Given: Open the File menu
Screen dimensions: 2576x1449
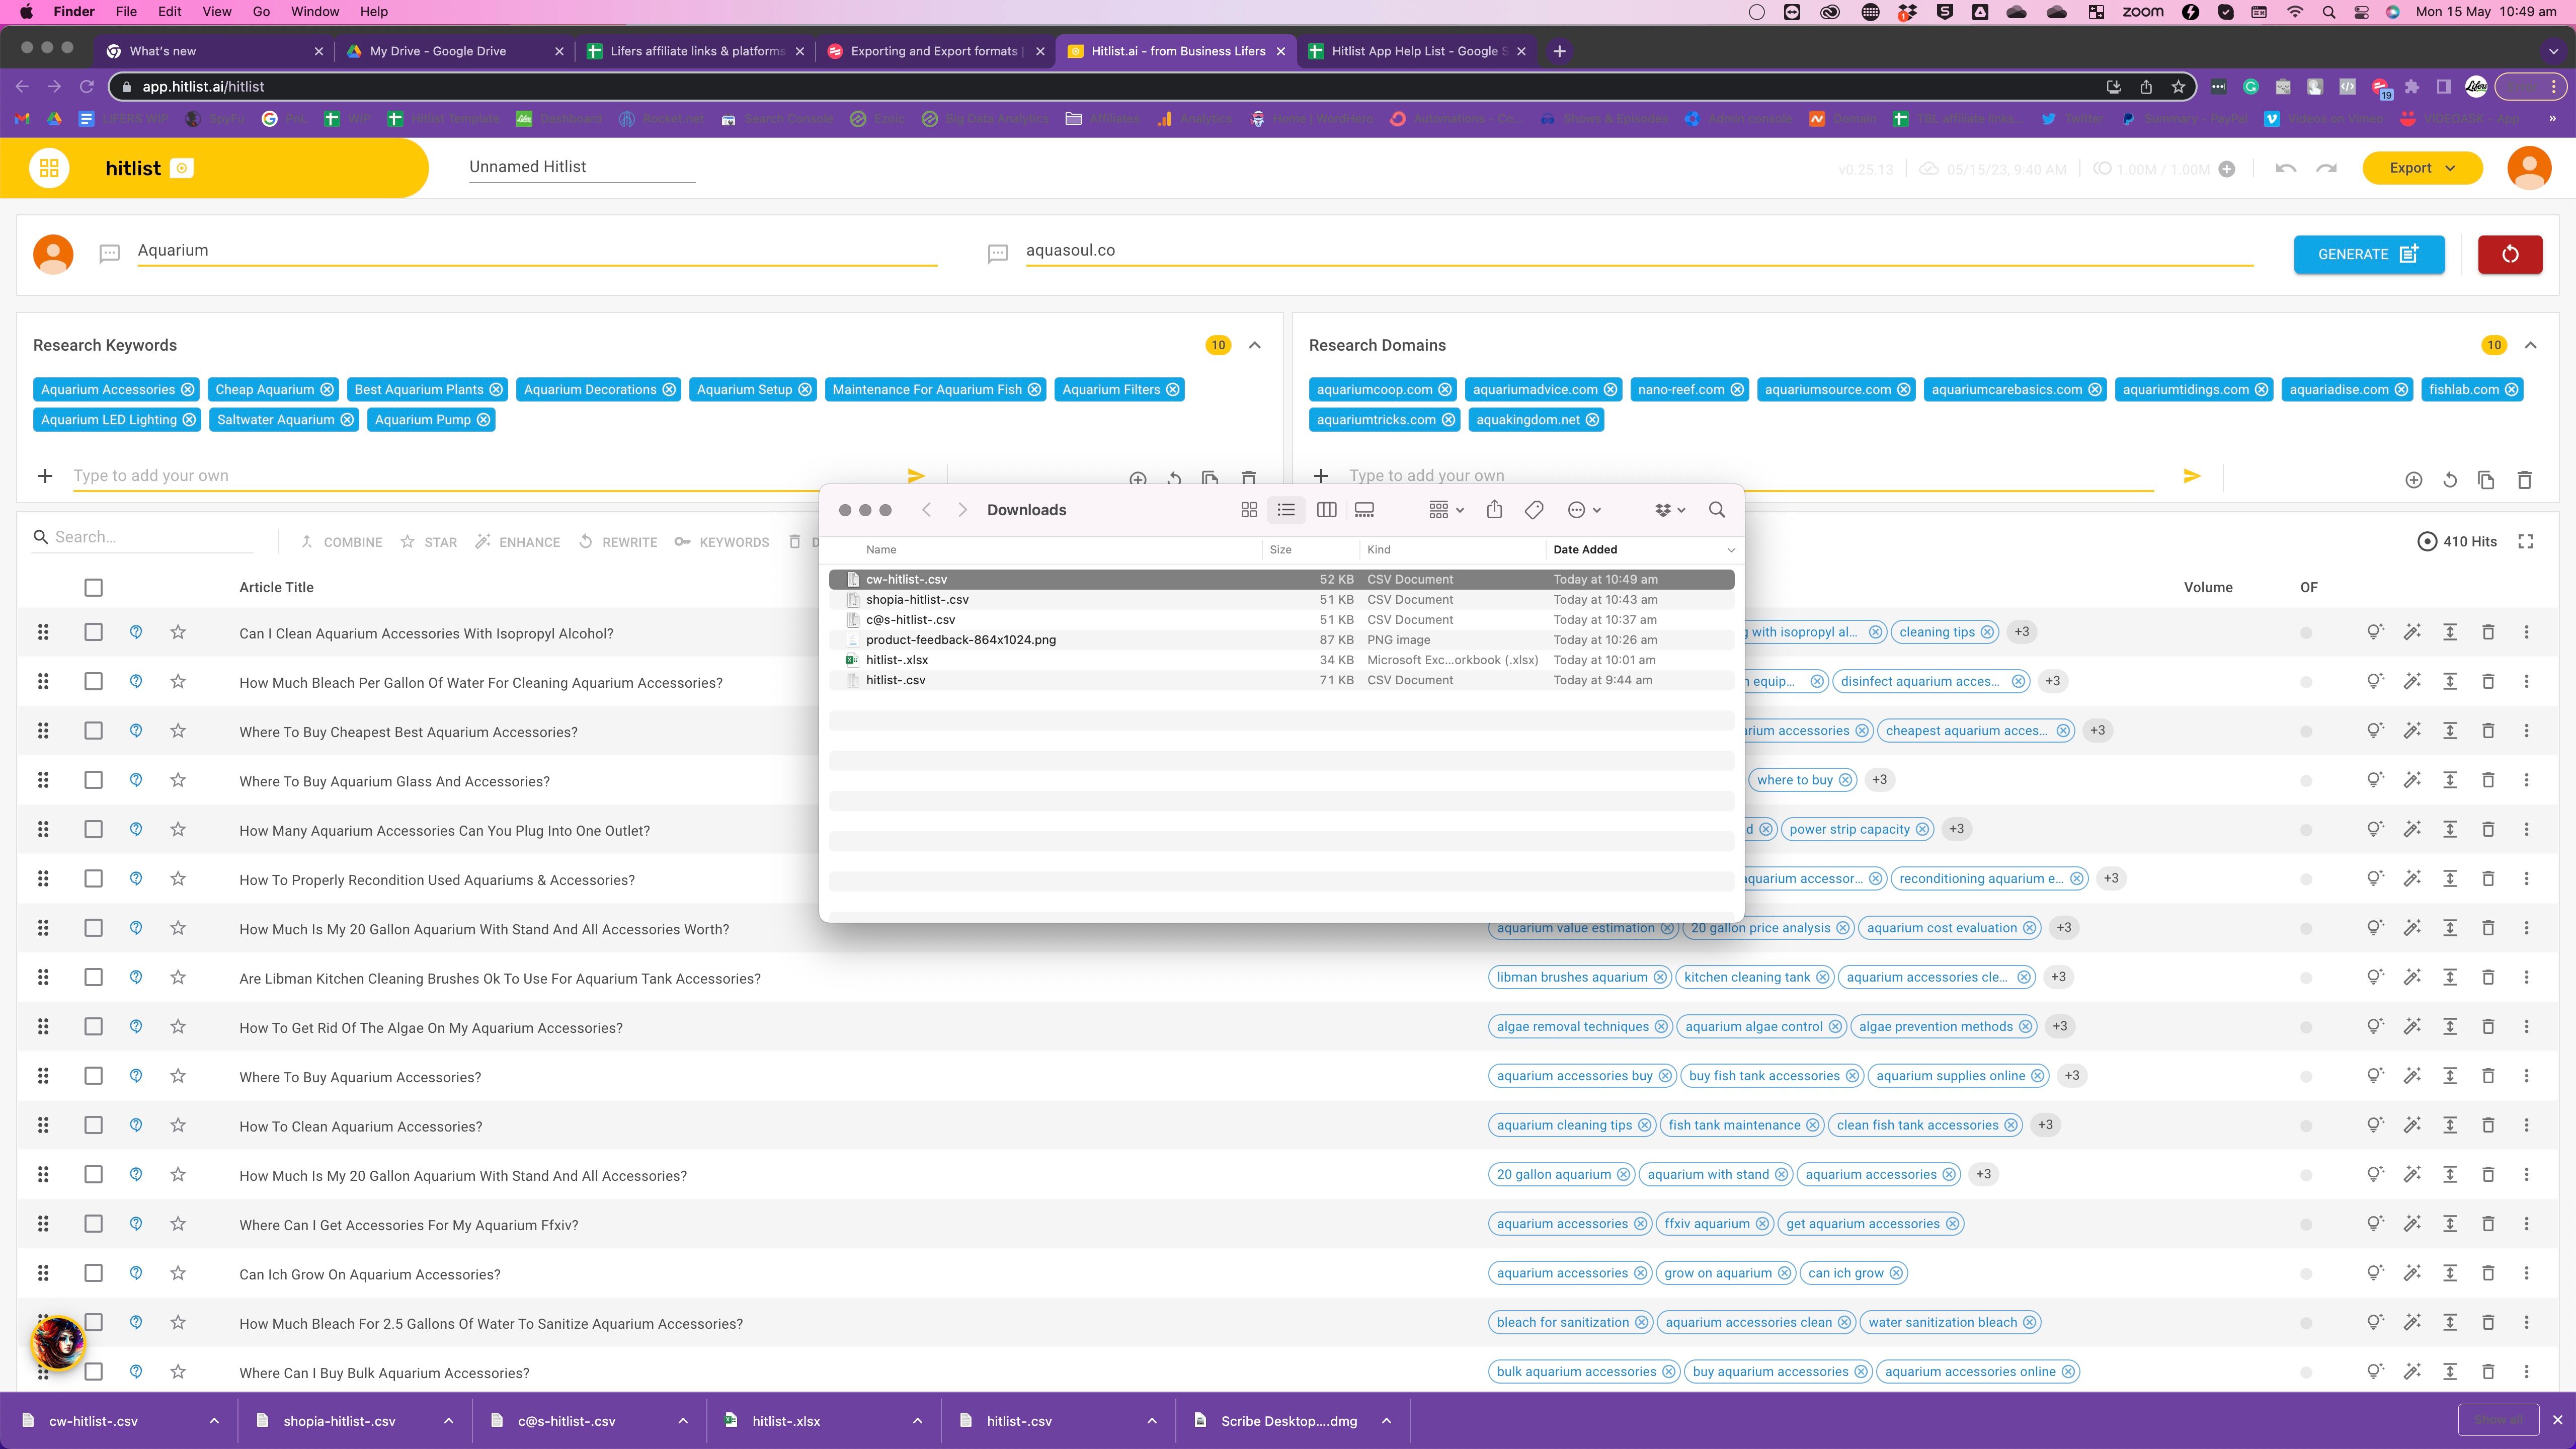Looking at the screenshot, I should click(126, 12).
